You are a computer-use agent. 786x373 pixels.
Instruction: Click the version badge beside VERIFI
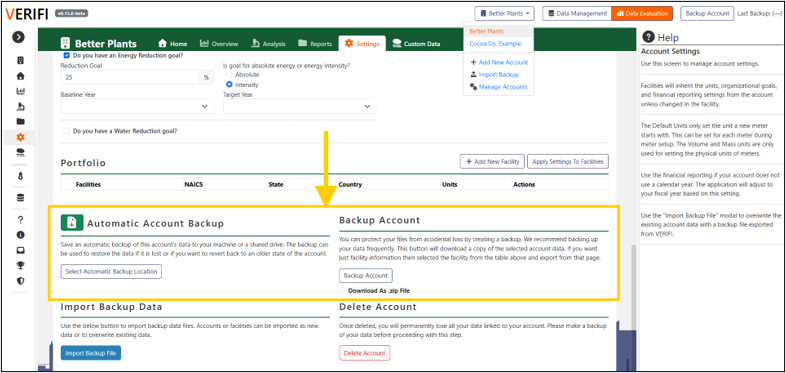pyautogui.click(x=71, y=14)
